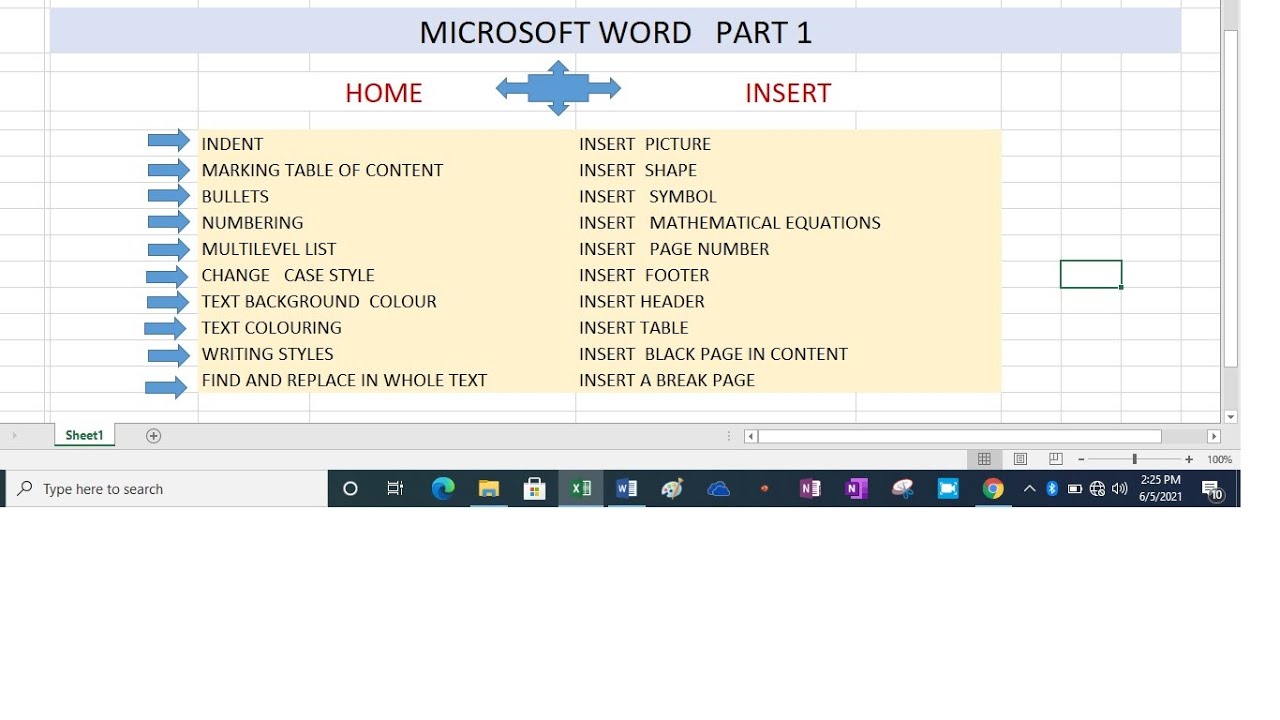Select the INSERT heading cell
1280x720 pixels.
pos(788,93)
